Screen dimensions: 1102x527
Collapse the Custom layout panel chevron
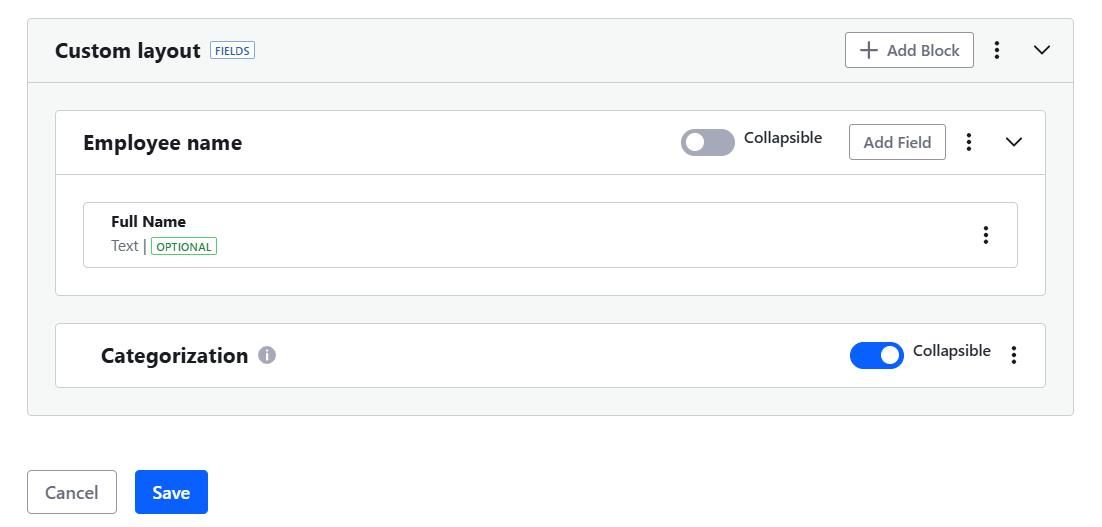(x=1042, y=50)
